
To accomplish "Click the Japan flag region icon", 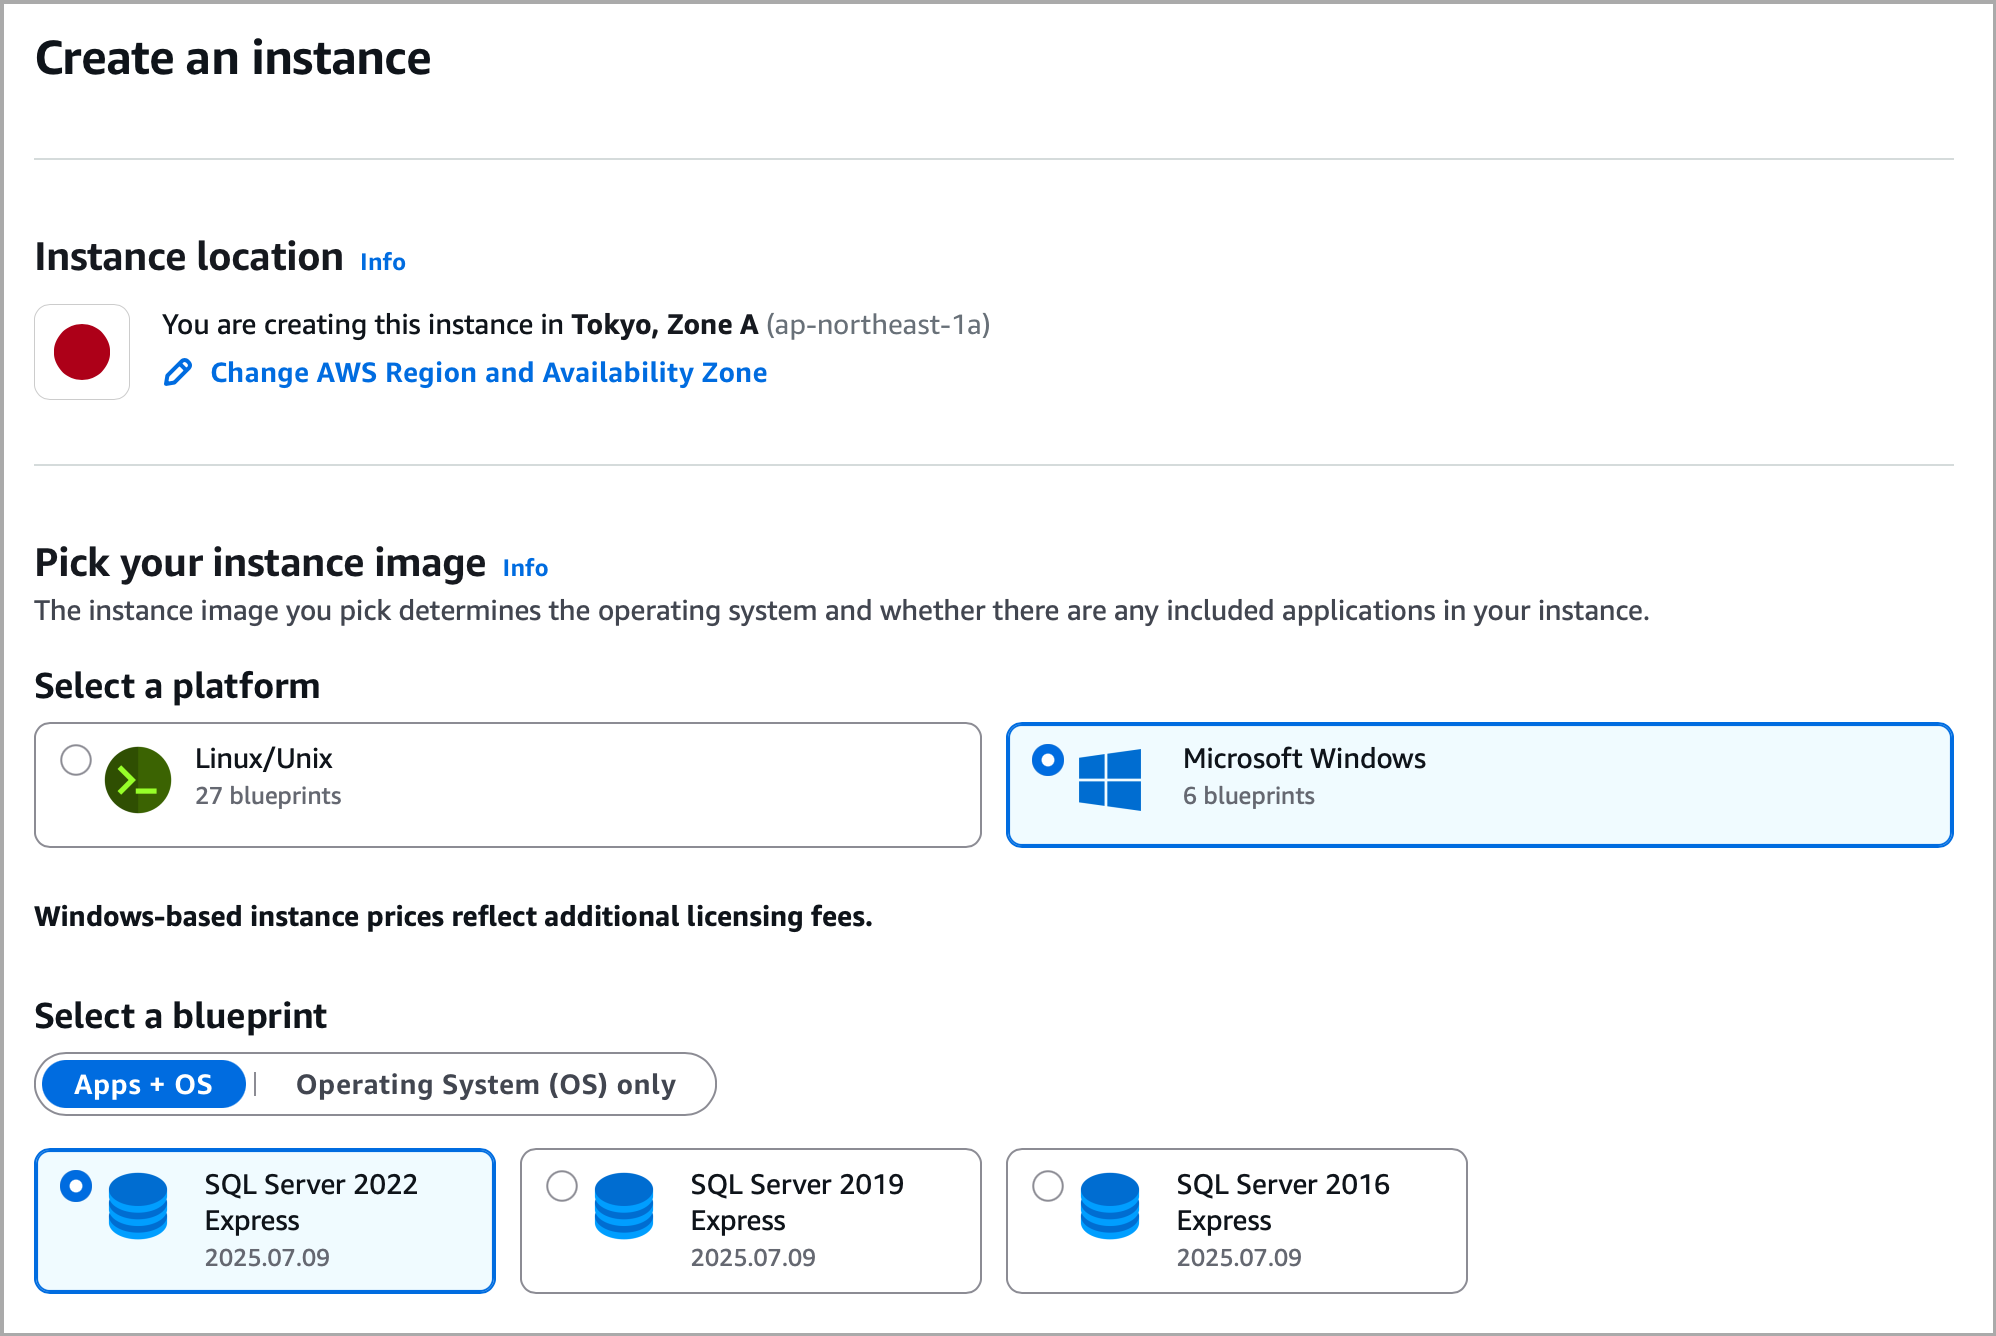I will coord(82,352).
